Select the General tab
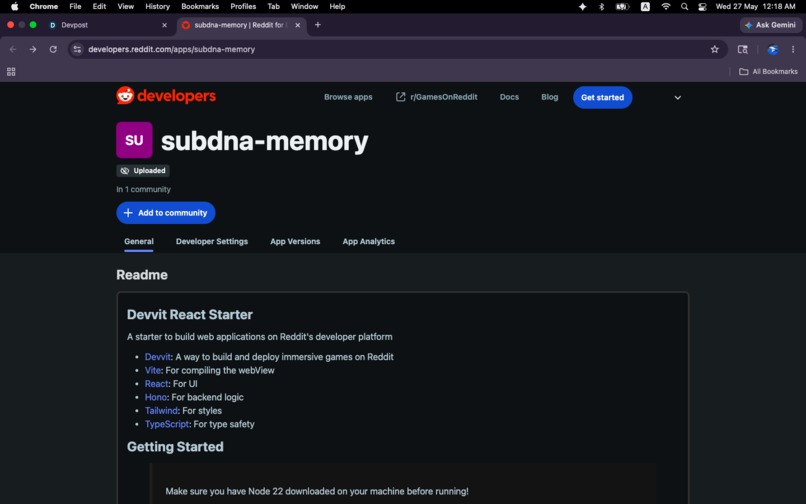806x504 pixels. [x=139, y=241]
